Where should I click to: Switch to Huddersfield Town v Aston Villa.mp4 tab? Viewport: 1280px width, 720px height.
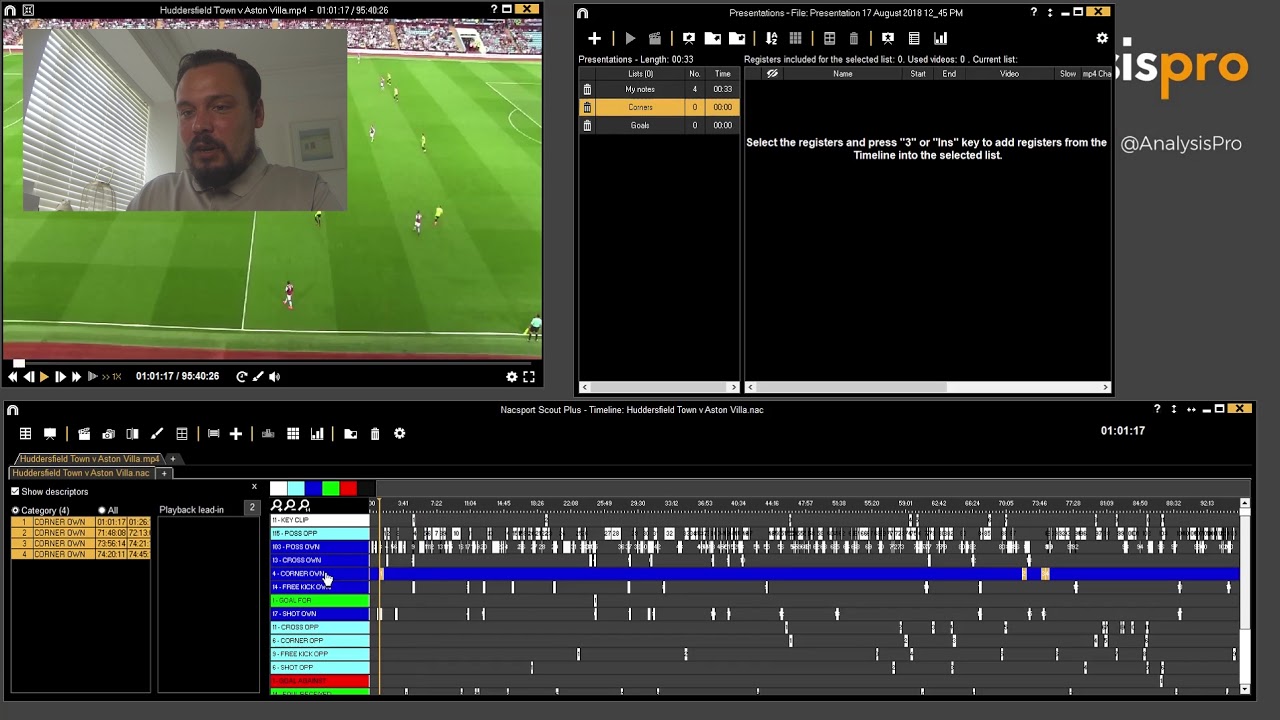89,459
